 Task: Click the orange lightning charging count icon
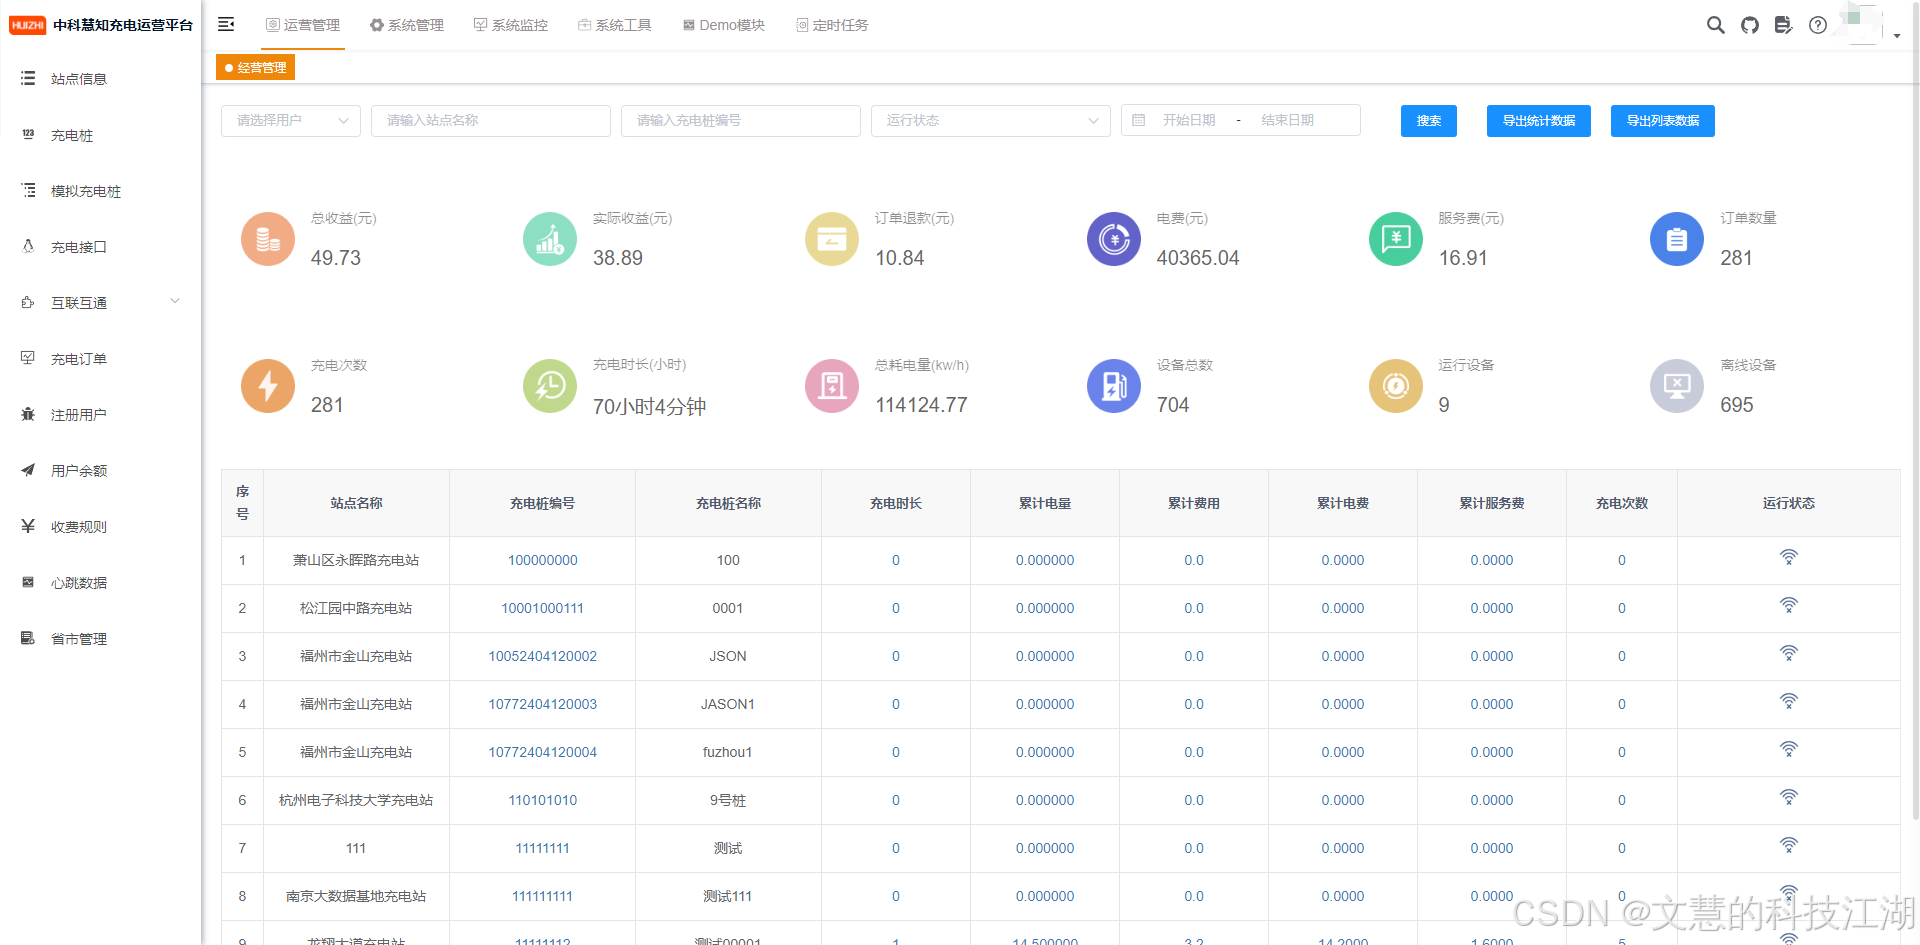pos(267,386)
